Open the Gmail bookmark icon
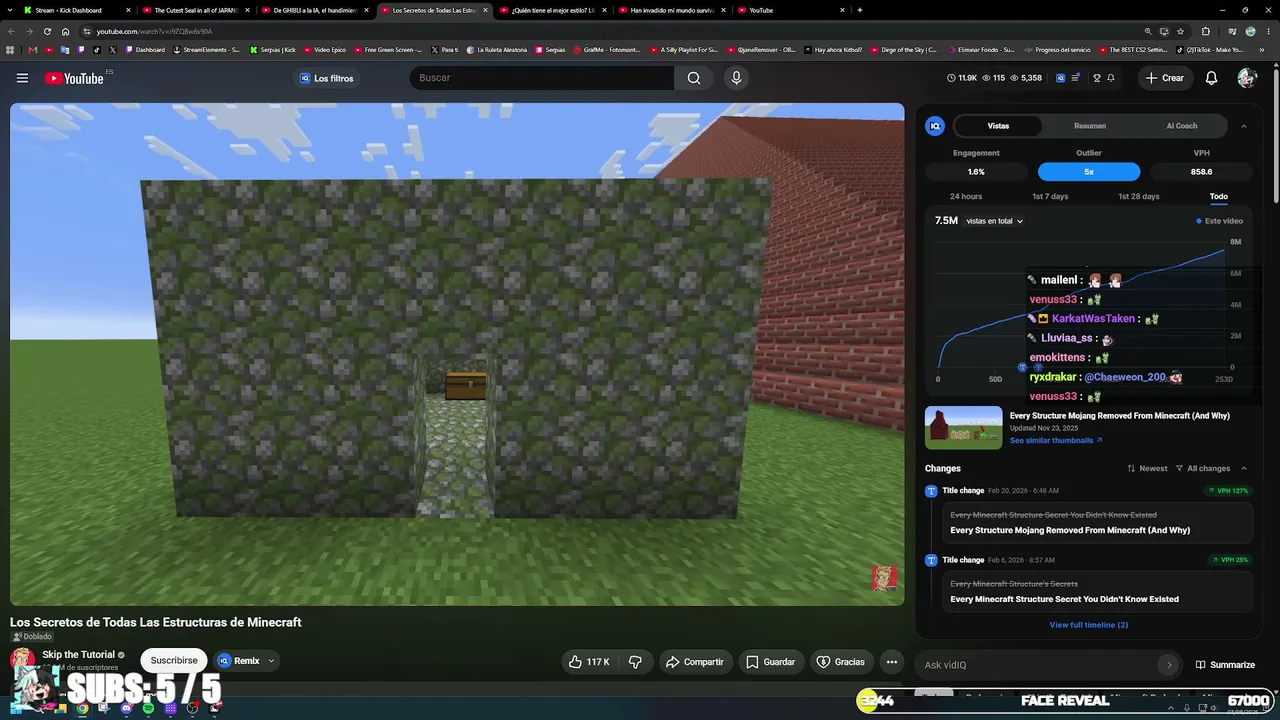The image size is (1280, 720). 33,50
